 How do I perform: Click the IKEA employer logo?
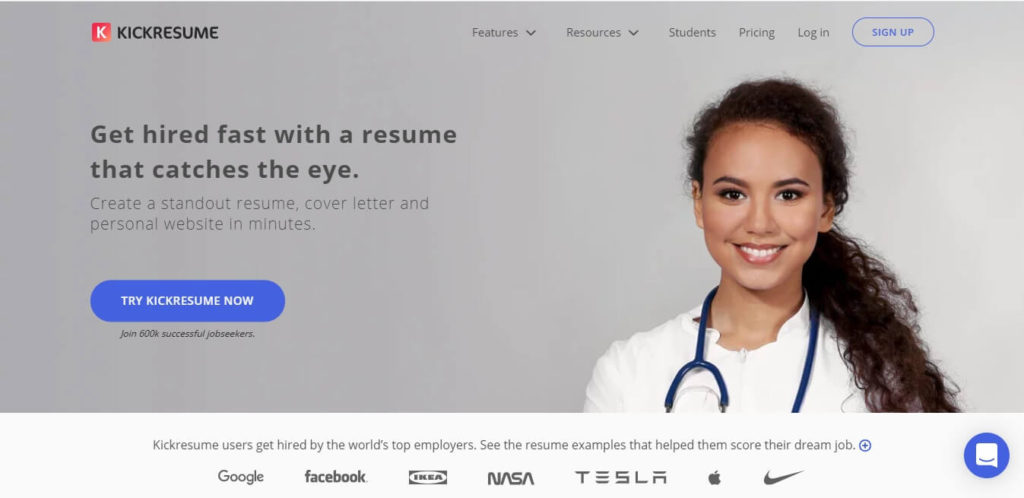coord(428,477)
